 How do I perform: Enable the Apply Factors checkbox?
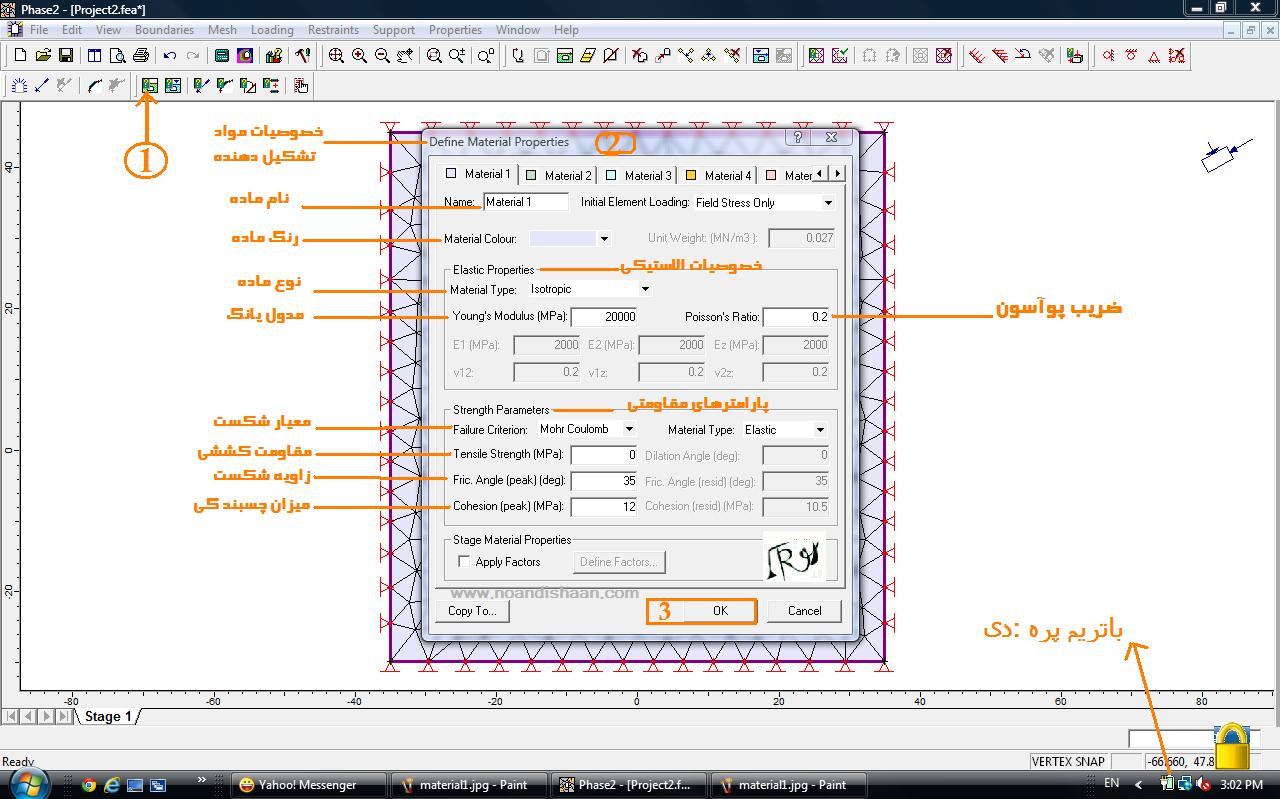pyautogui.click(x=464, y=562)
